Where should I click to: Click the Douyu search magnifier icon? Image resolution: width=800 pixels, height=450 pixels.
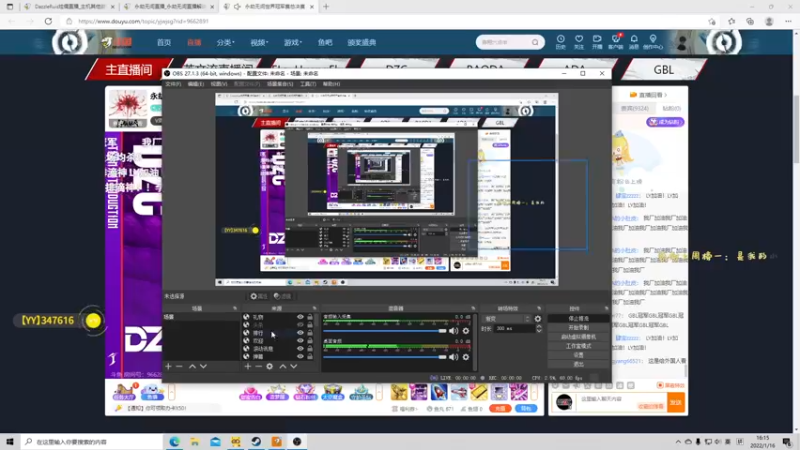point(535,42)
